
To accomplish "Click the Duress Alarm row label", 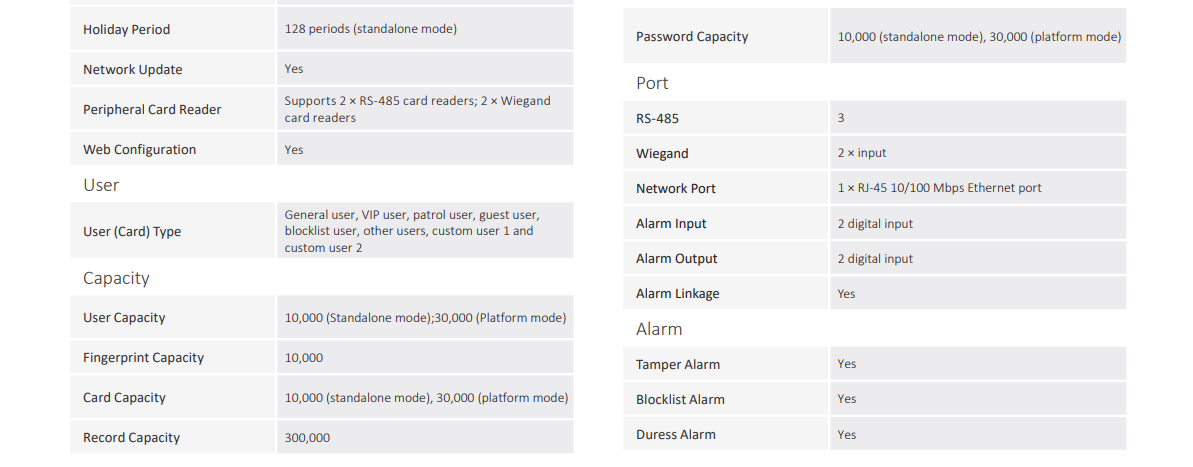I will 676,435.
